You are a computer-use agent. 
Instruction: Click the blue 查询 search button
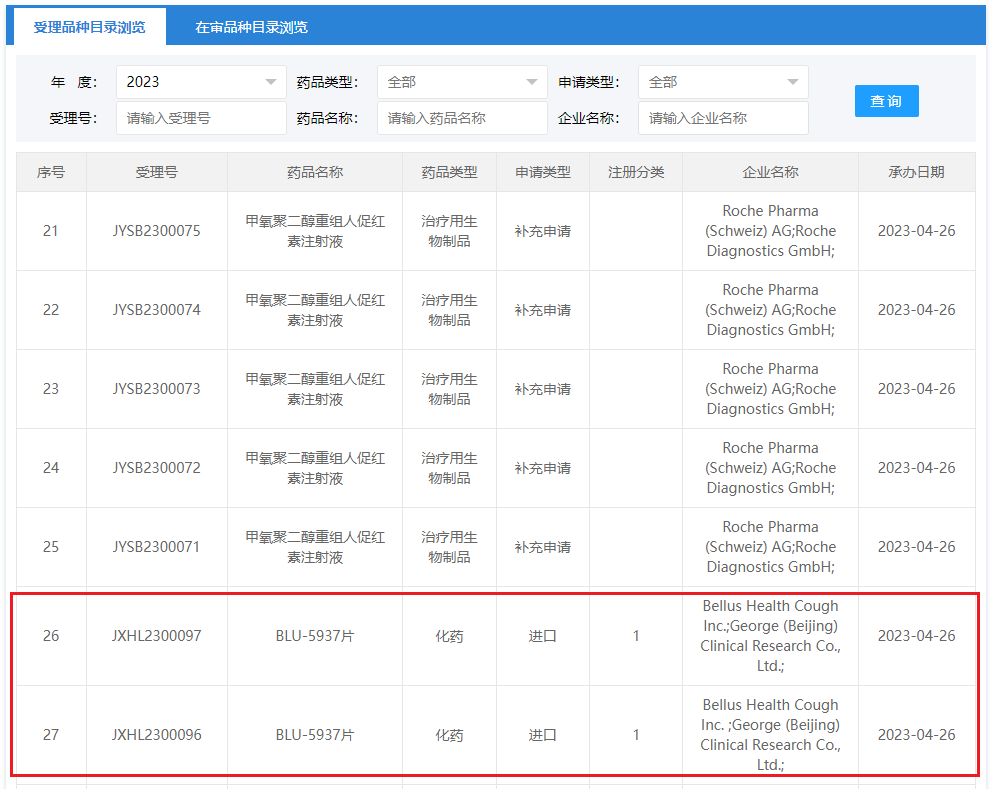coord(886,100)
